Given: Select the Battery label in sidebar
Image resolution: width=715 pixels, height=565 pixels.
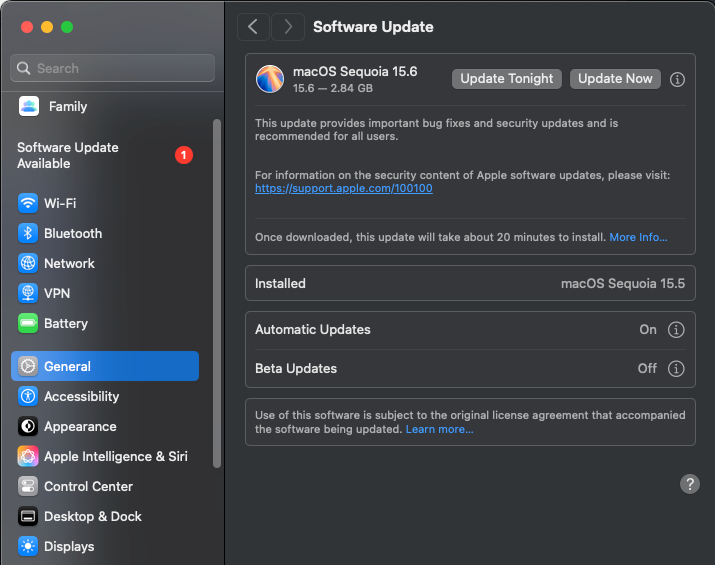Looking at the screenshot, I should click(66, 324).
